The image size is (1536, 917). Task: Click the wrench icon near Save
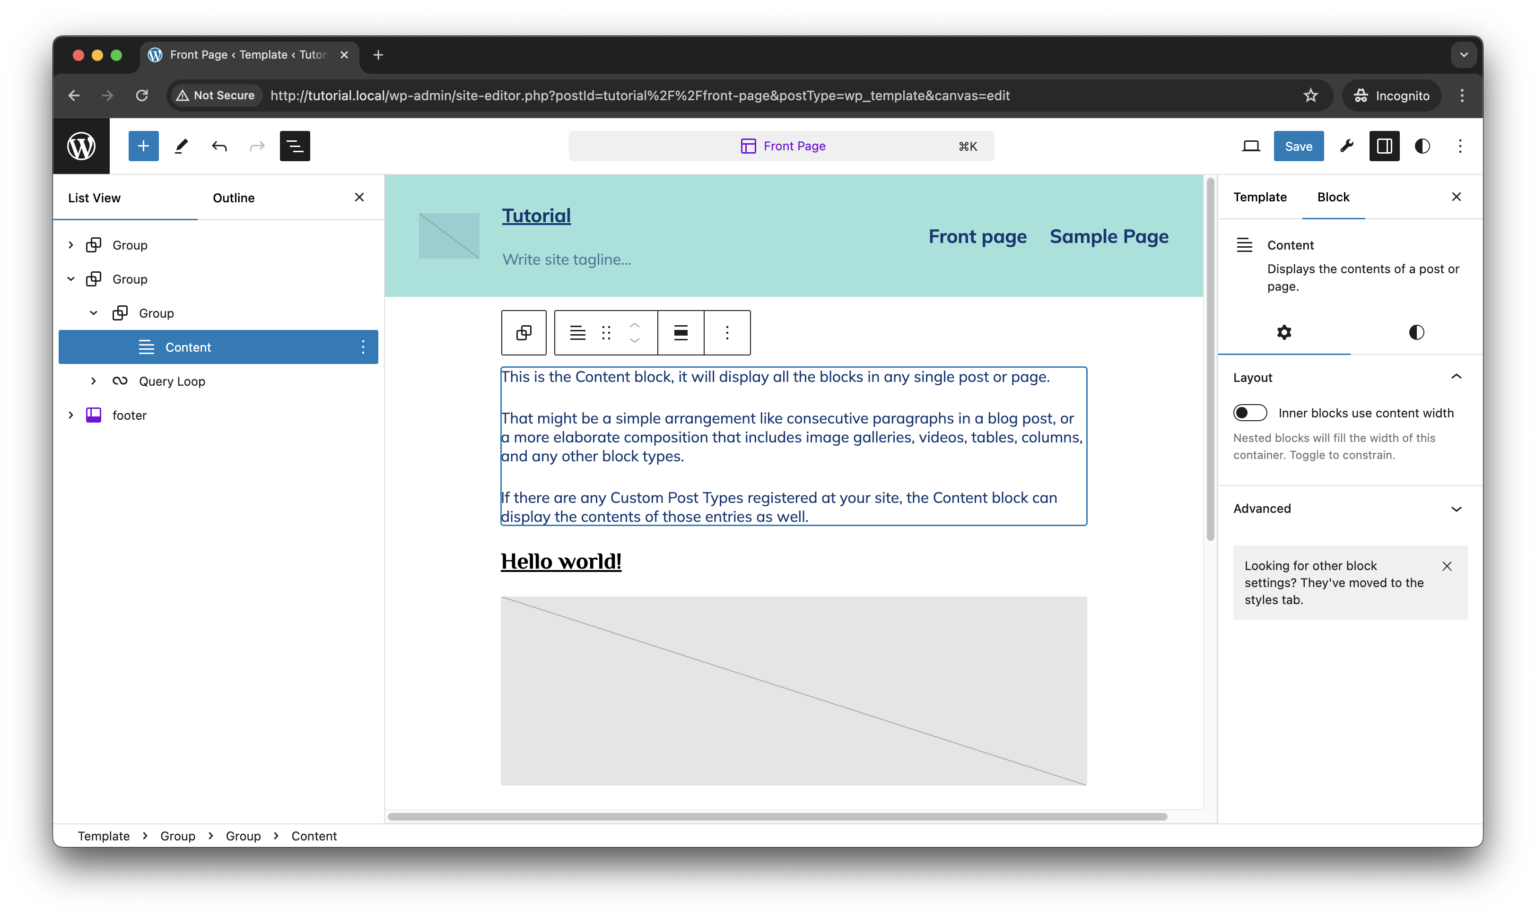[1345, 145]
